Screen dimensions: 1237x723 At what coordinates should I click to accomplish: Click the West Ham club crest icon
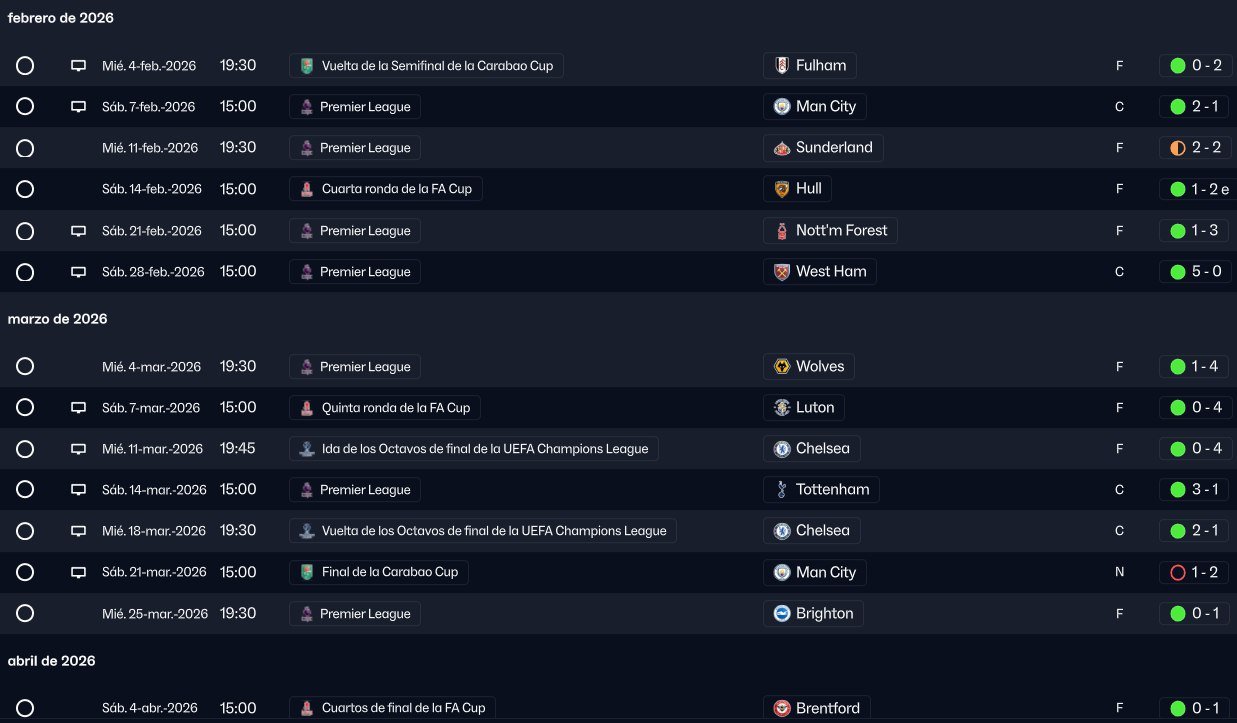[781, 272]
